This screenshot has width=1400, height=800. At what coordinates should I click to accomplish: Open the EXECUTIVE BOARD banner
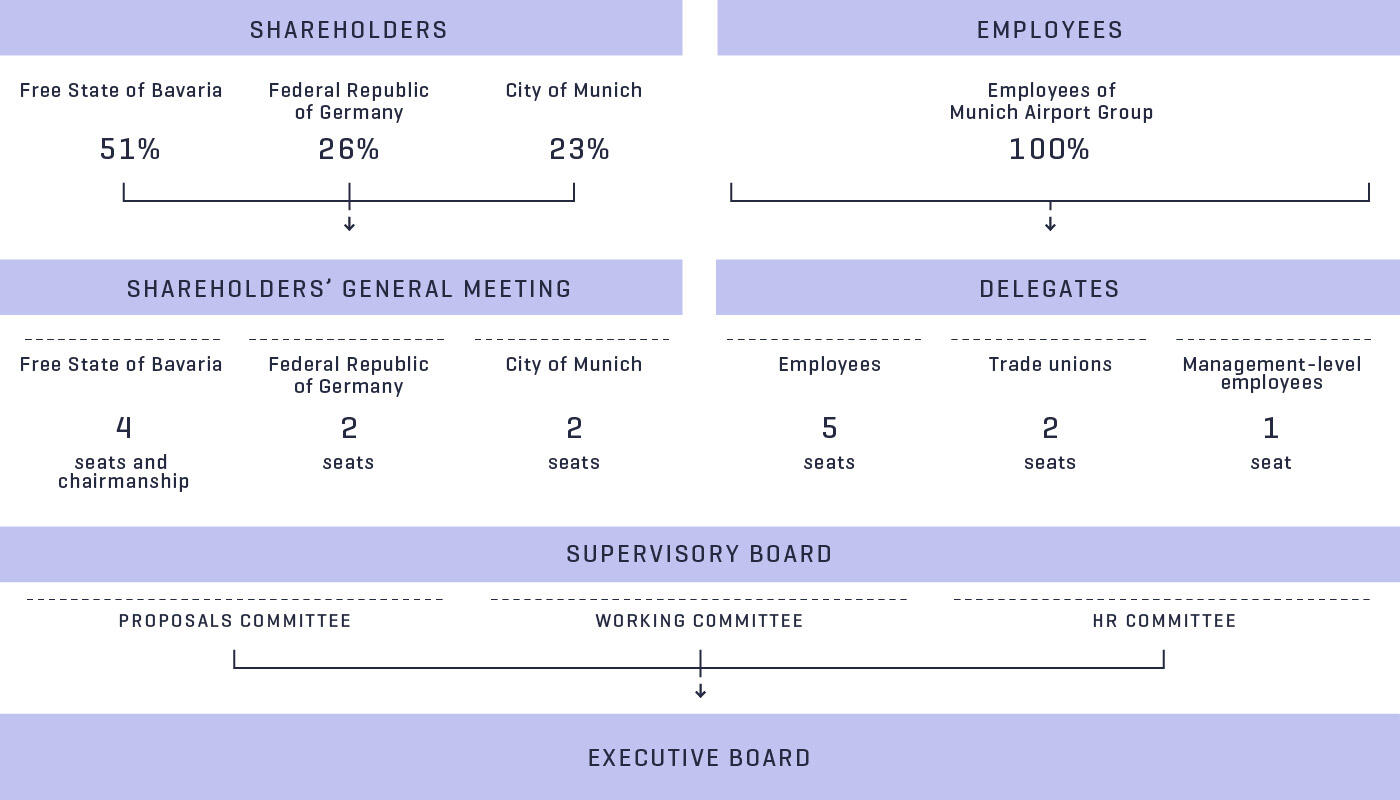coord(700,757)
